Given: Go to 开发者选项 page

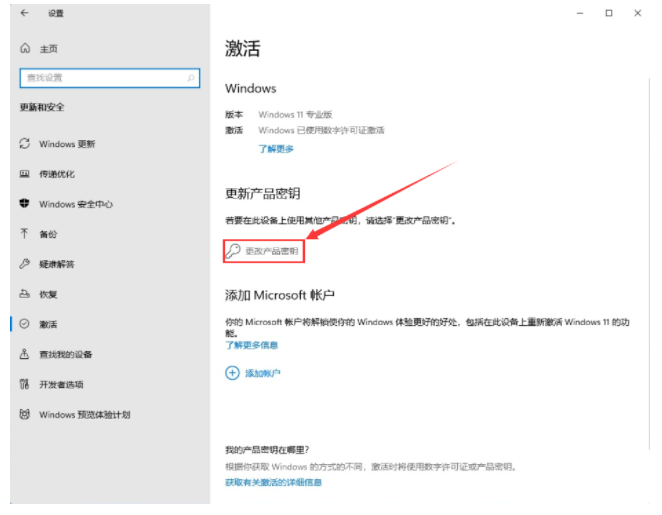Looking at the screenshot, I should [x=61, y=384].
